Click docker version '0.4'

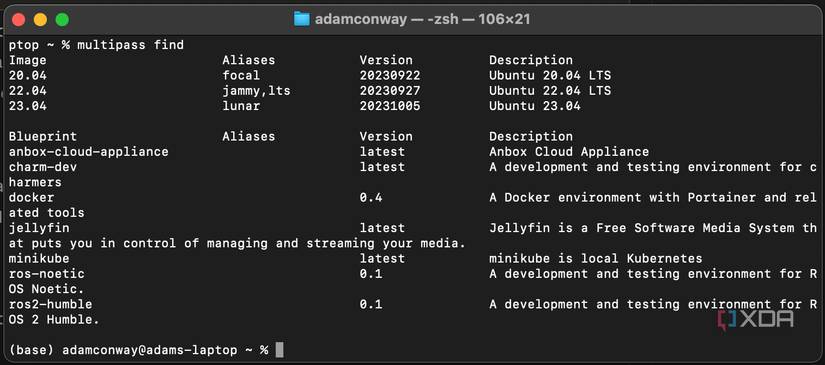(371, 197)
